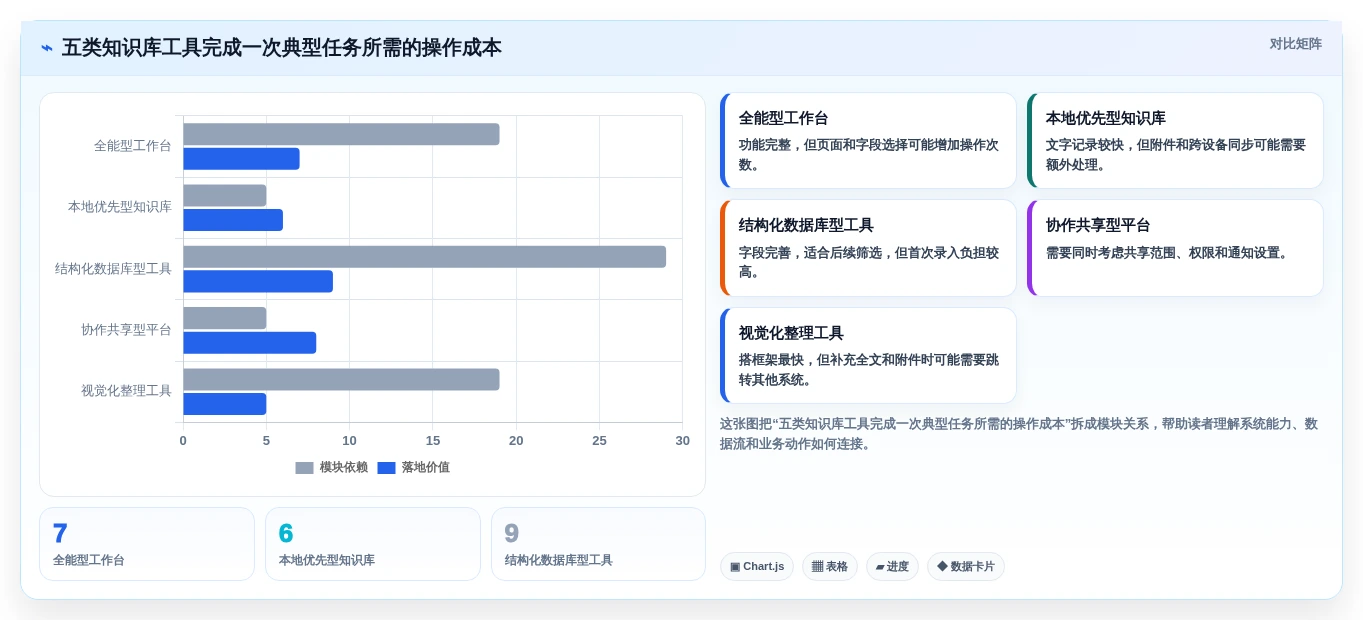Click the stat card showing 7
This screenshot has width=1363, height=620.
tap(147, 544)
